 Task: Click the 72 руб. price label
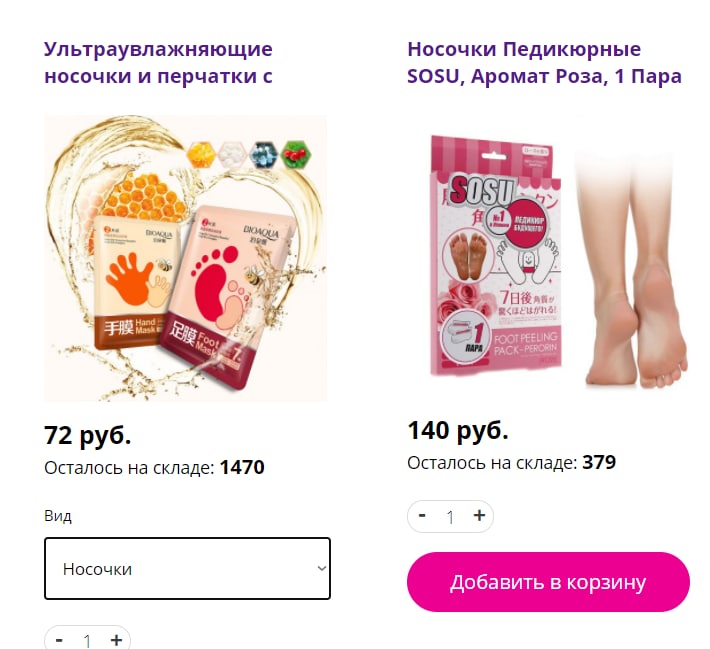coord(87,435)
